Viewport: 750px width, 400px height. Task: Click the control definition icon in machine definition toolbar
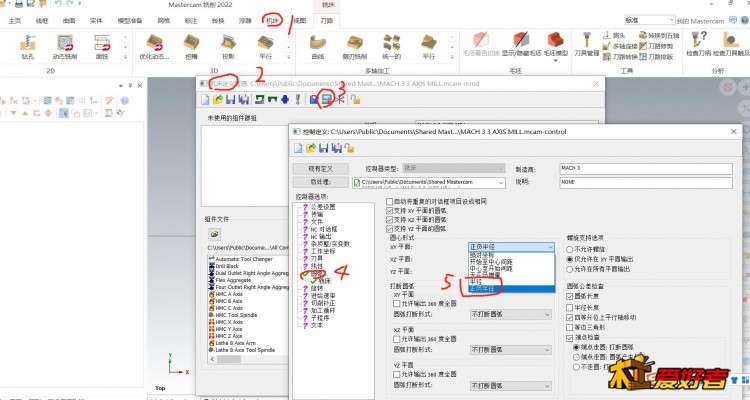click(x=327, y=100)
